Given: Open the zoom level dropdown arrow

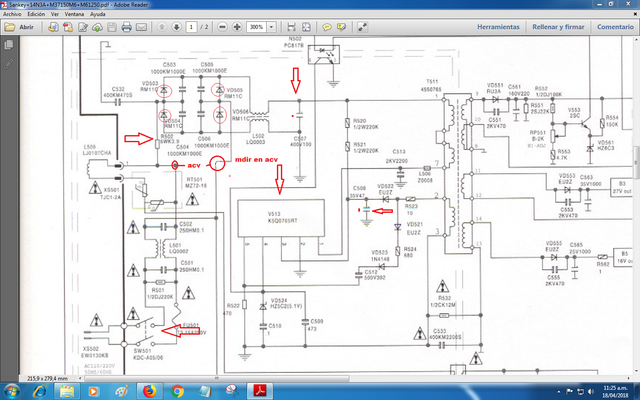Looking at the screenshot, I should tap(272, 27).
